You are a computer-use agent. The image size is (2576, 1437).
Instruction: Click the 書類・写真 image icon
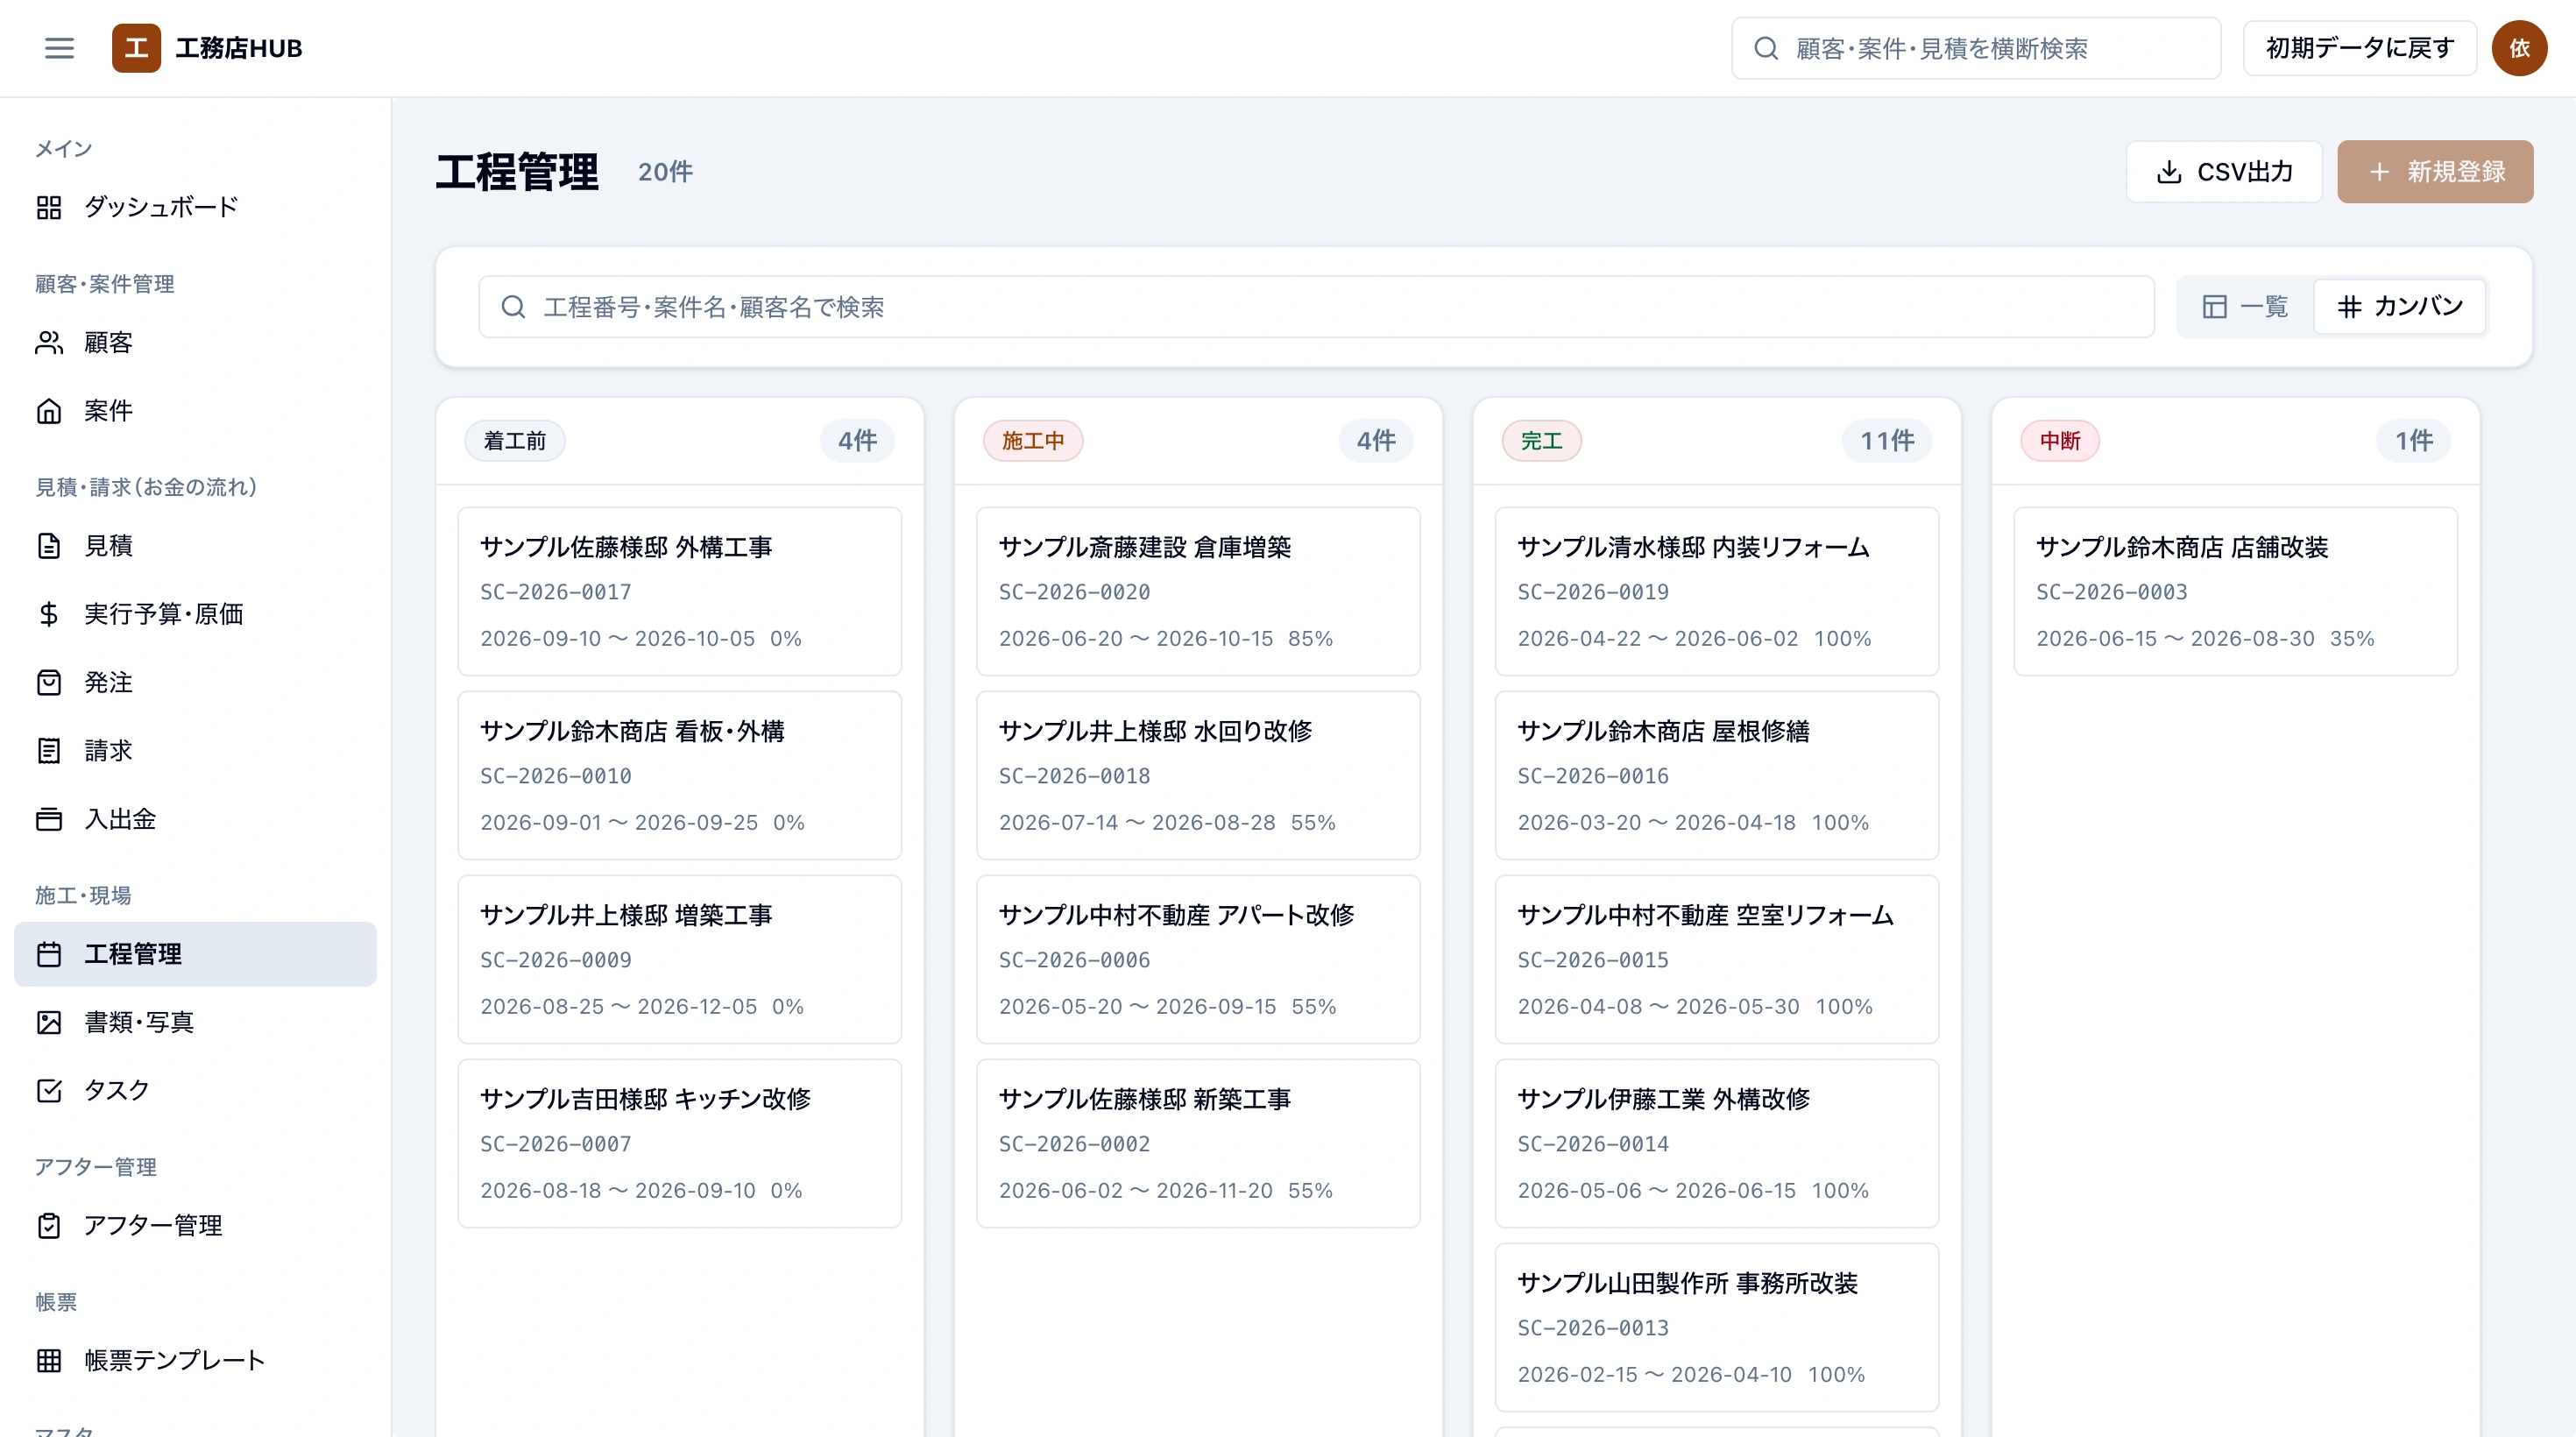pos(49,1022)
